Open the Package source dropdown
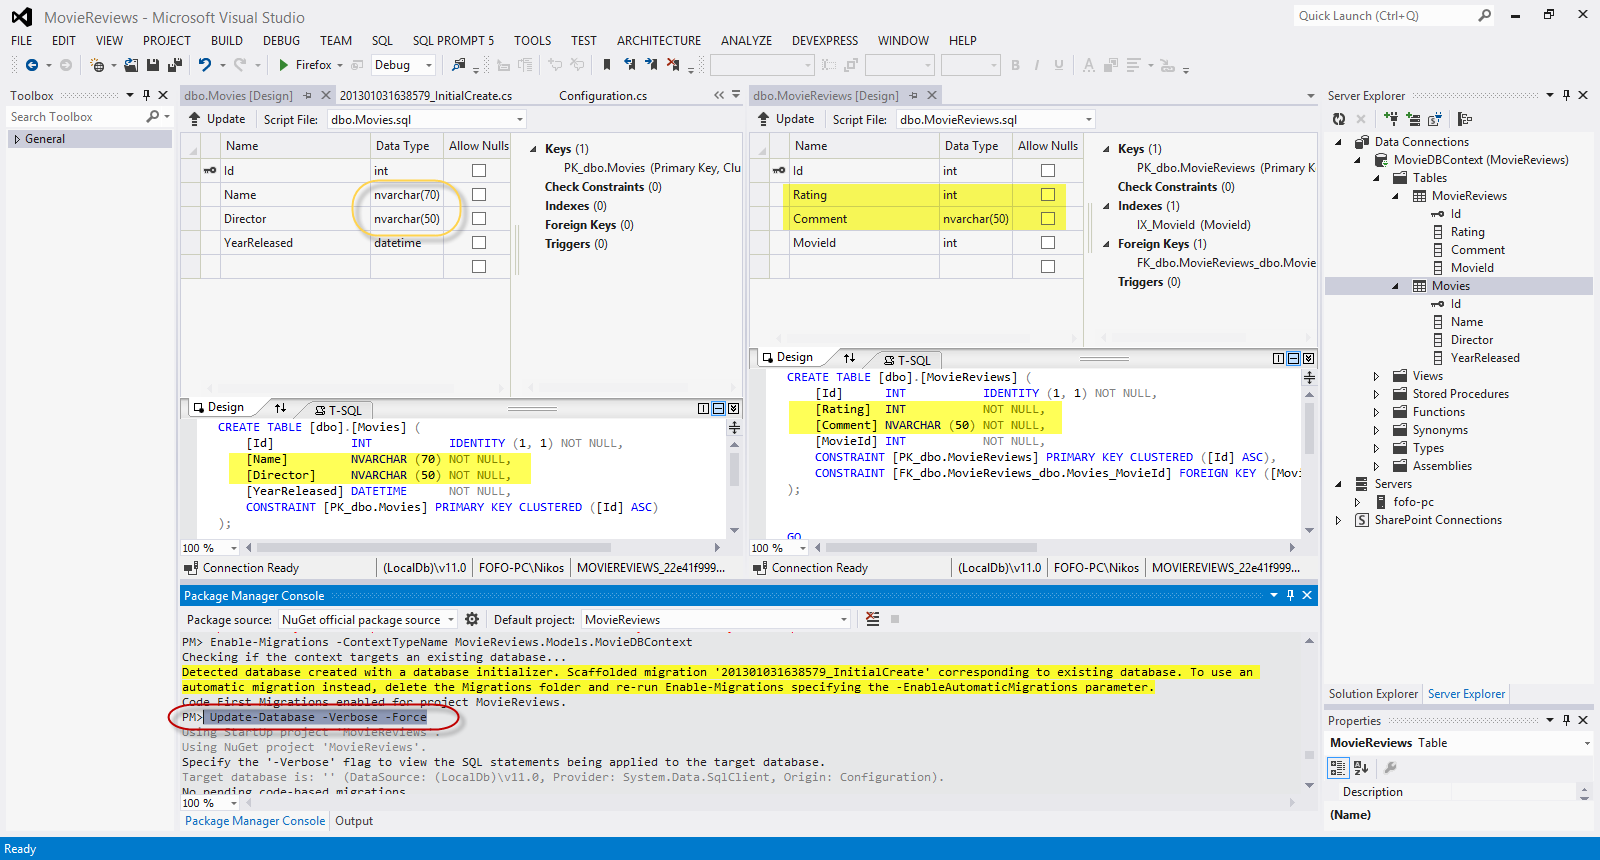This screenshot has height=860, width=1600. tap(450, 619)
